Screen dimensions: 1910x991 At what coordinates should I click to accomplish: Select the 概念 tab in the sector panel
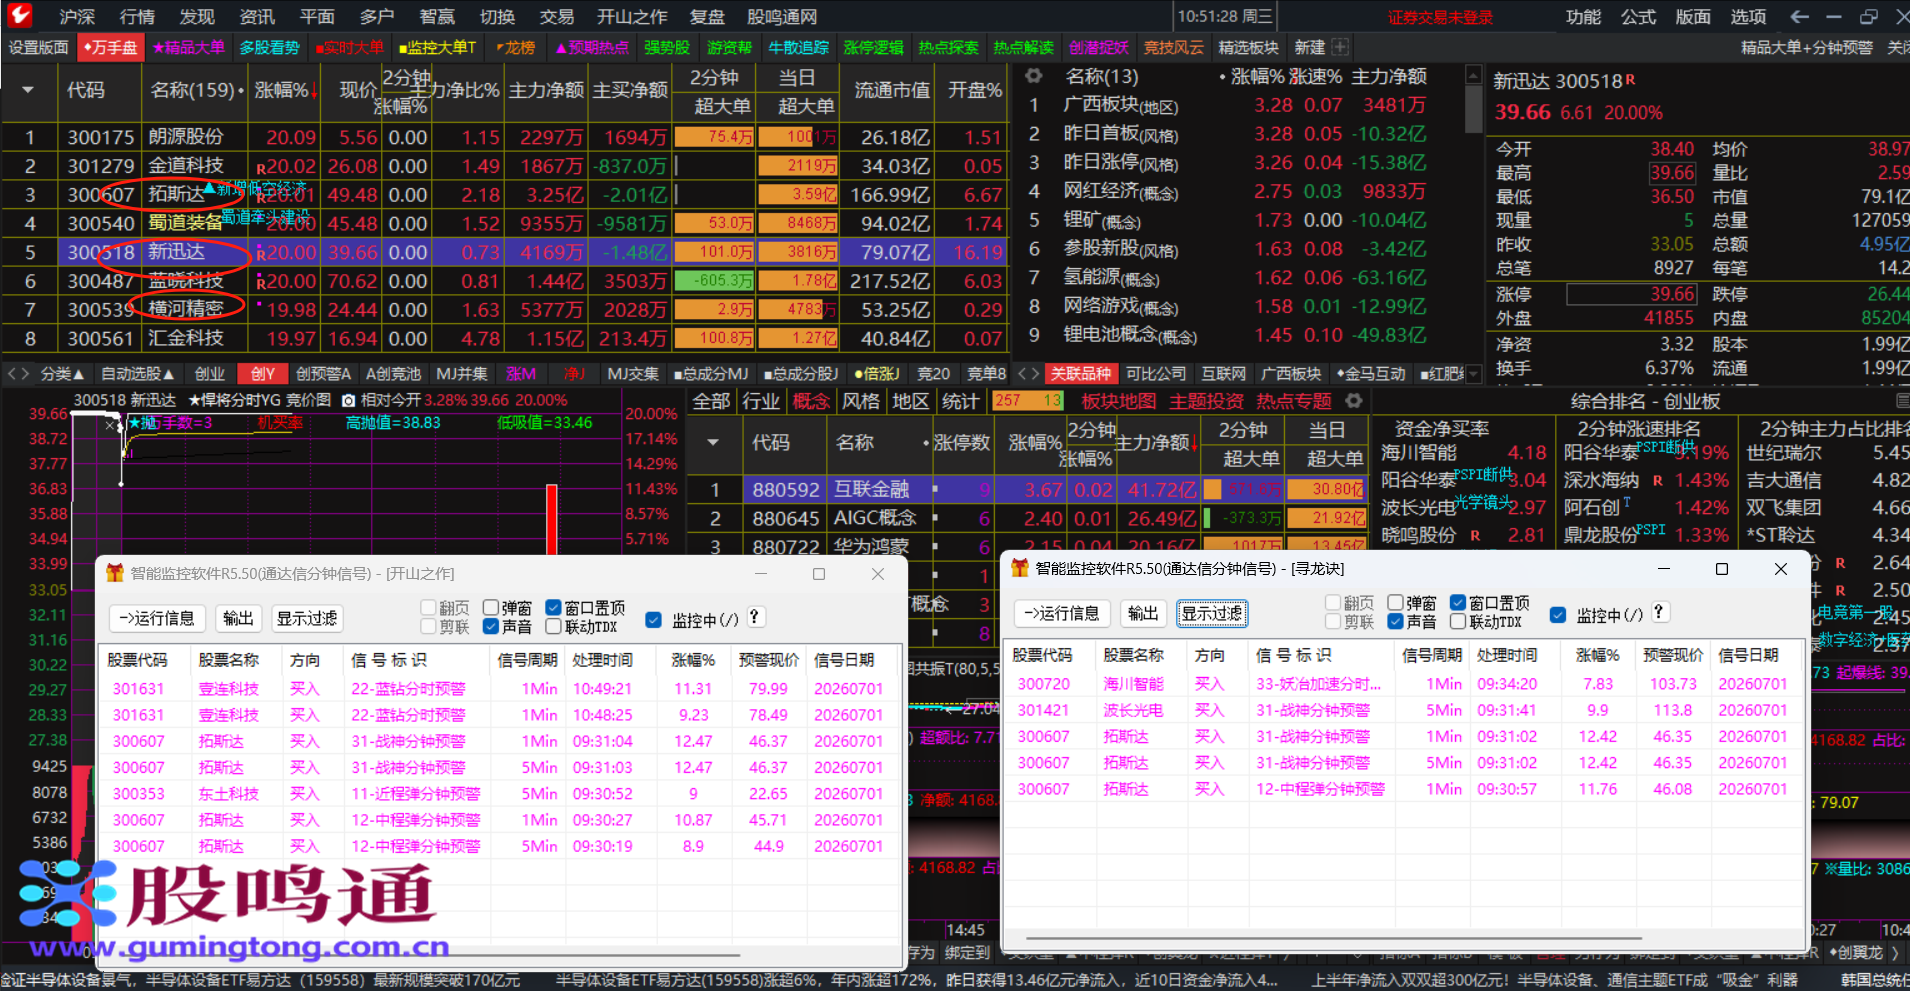click(x=811, y=401)
